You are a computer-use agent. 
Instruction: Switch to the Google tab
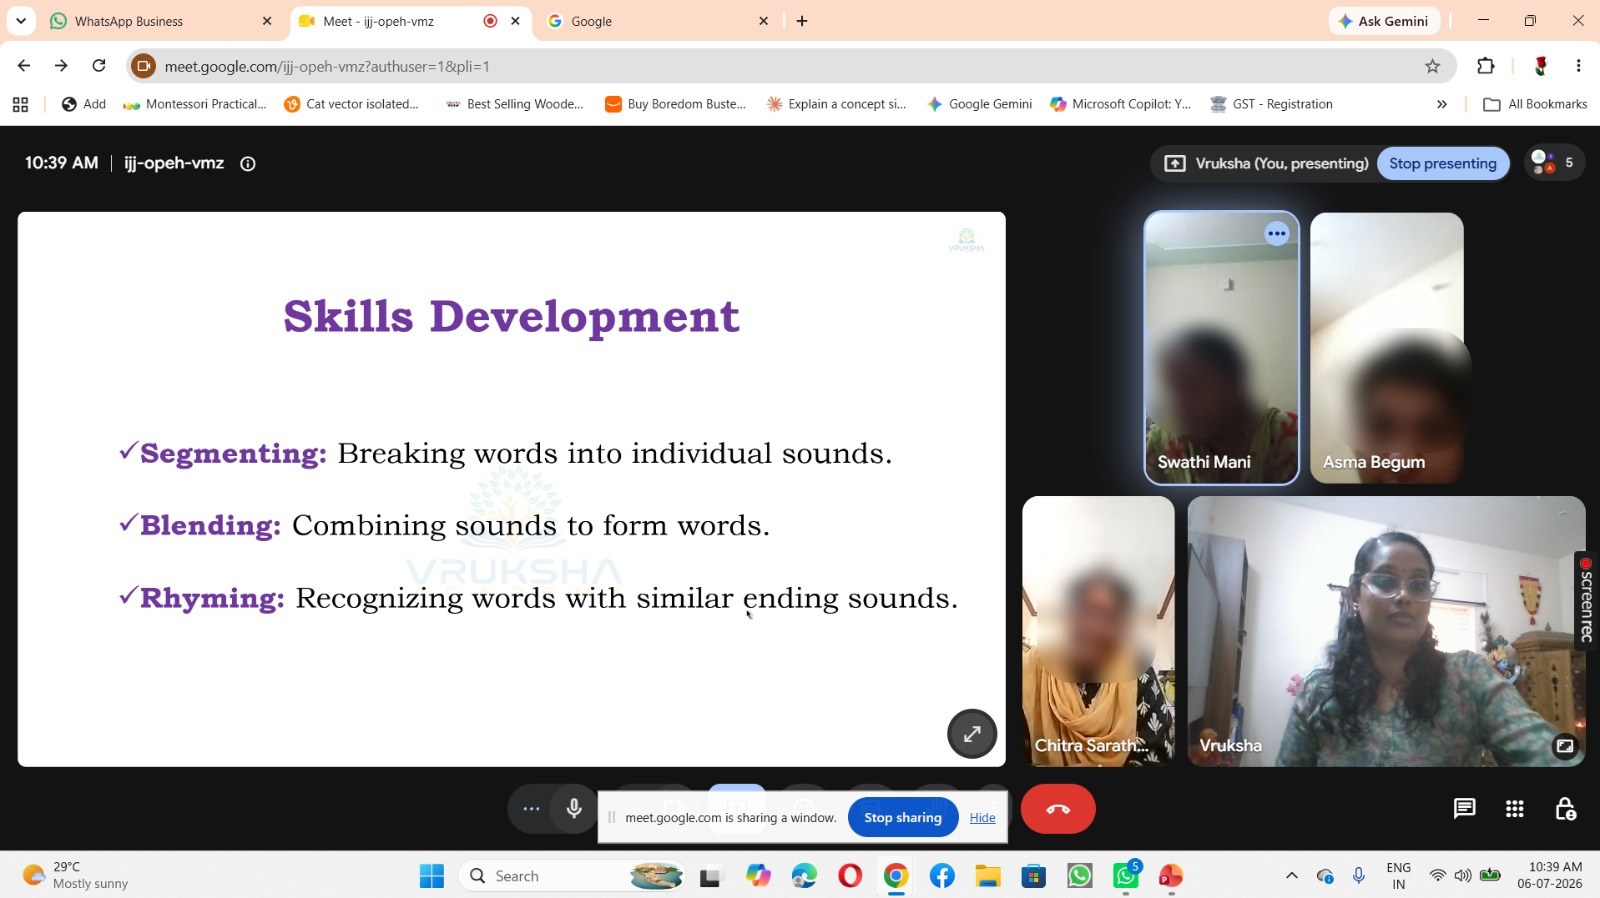660,21
